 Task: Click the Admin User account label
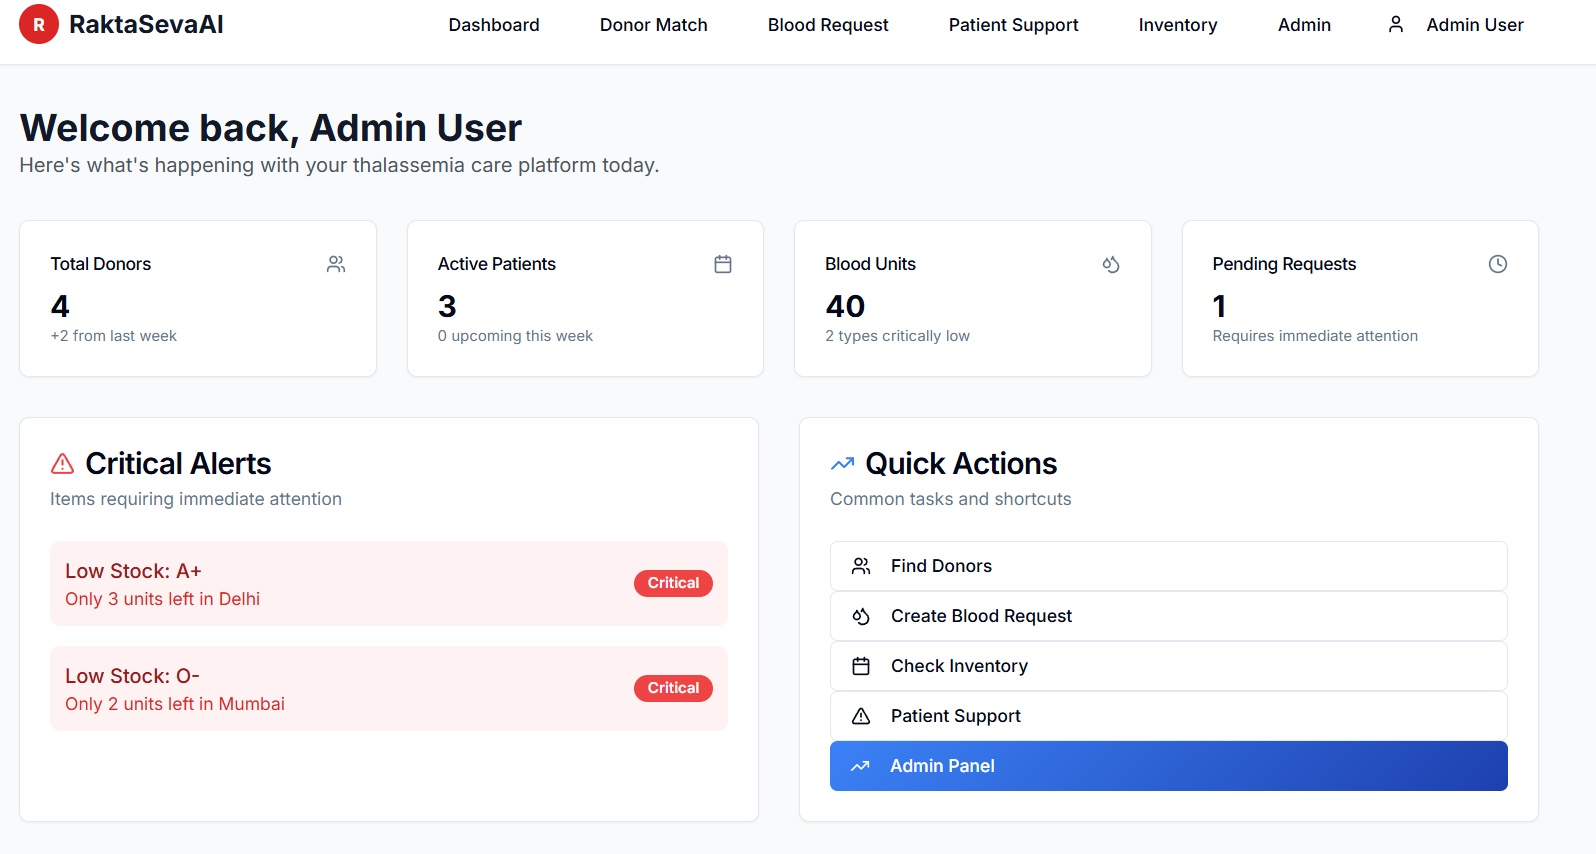(1474, 25)
